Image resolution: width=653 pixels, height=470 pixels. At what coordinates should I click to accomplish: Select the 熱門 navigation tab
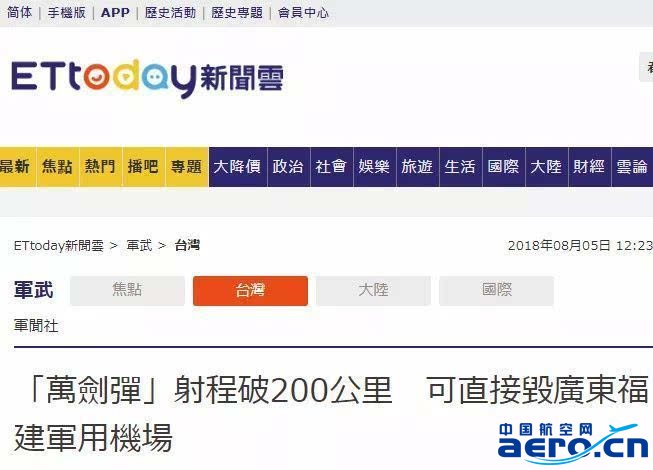coord(100,167)
